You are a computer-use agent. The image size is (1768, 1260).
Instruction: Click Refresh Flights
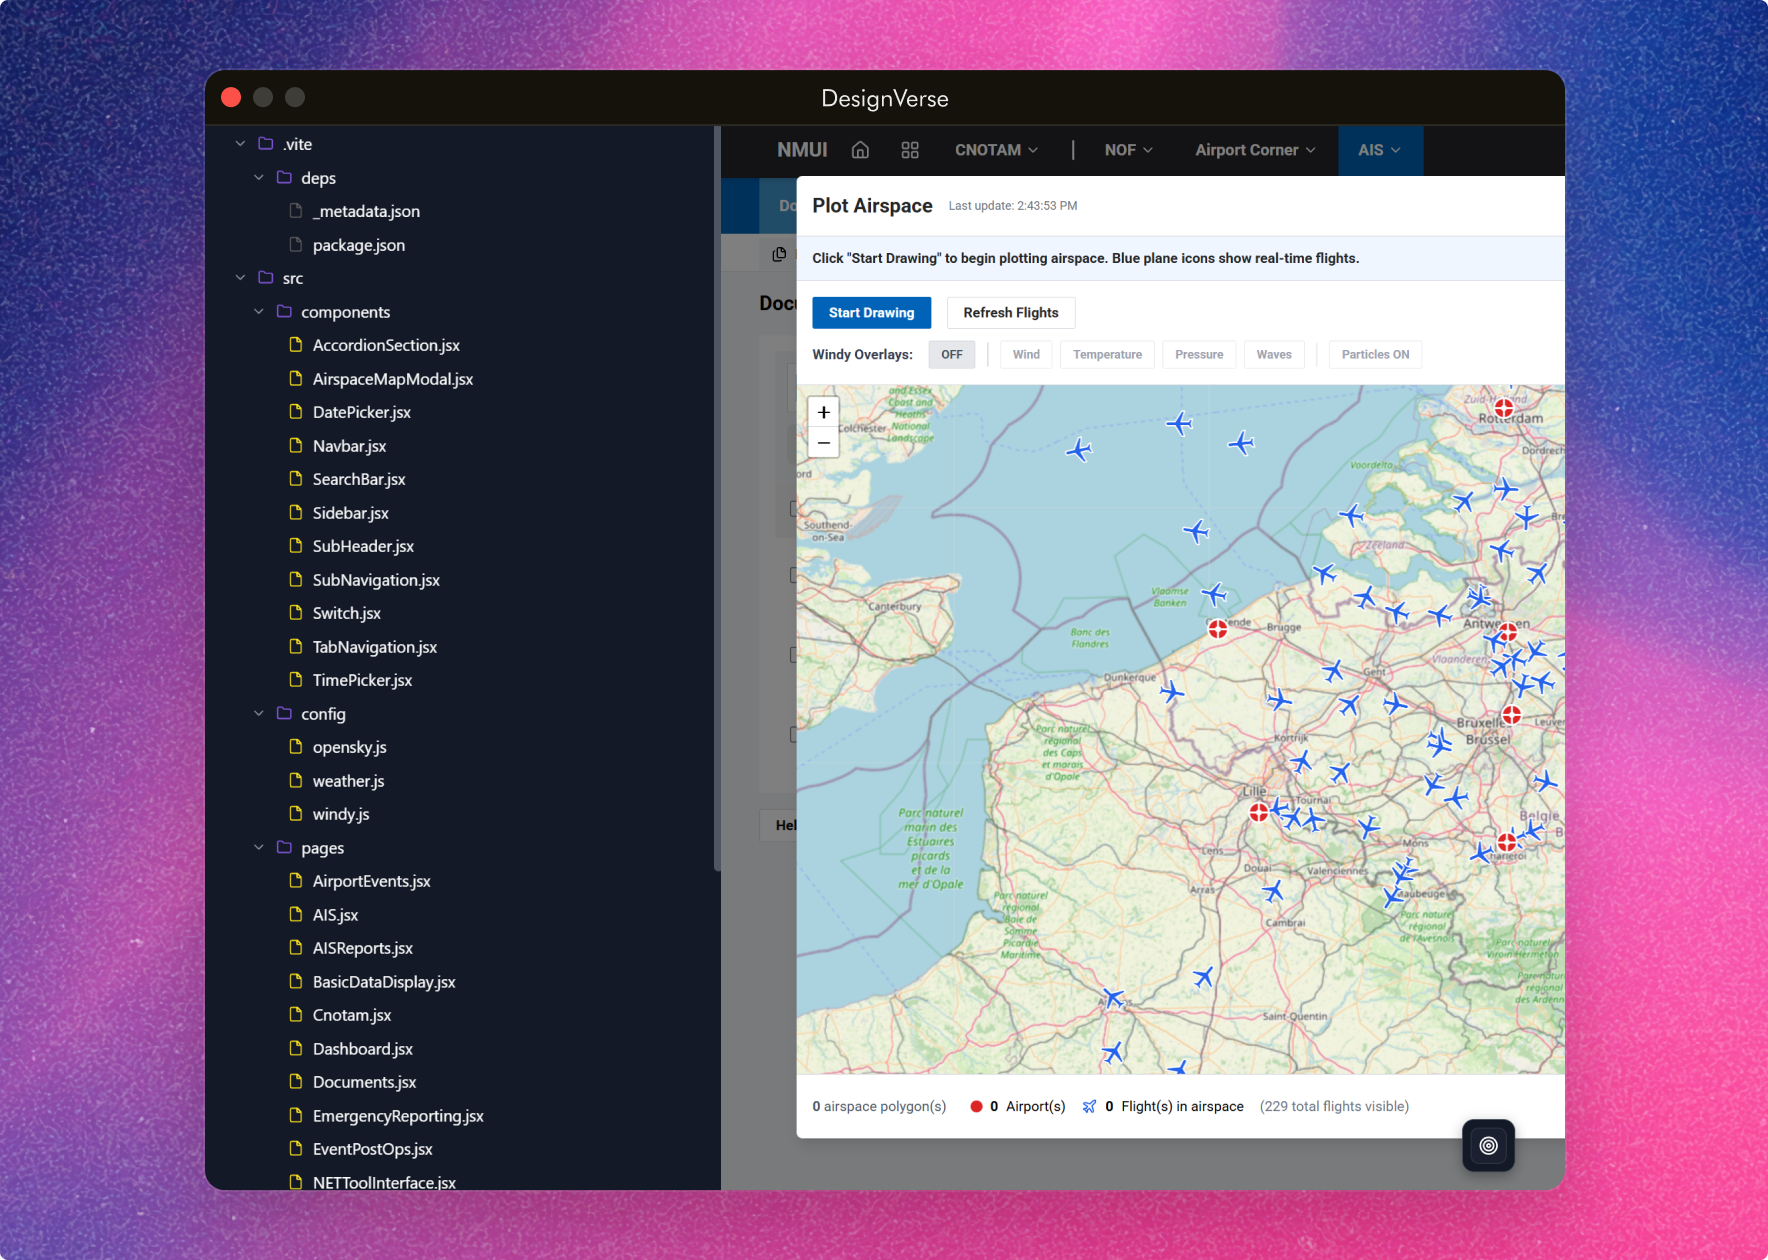coord(1010,312)
